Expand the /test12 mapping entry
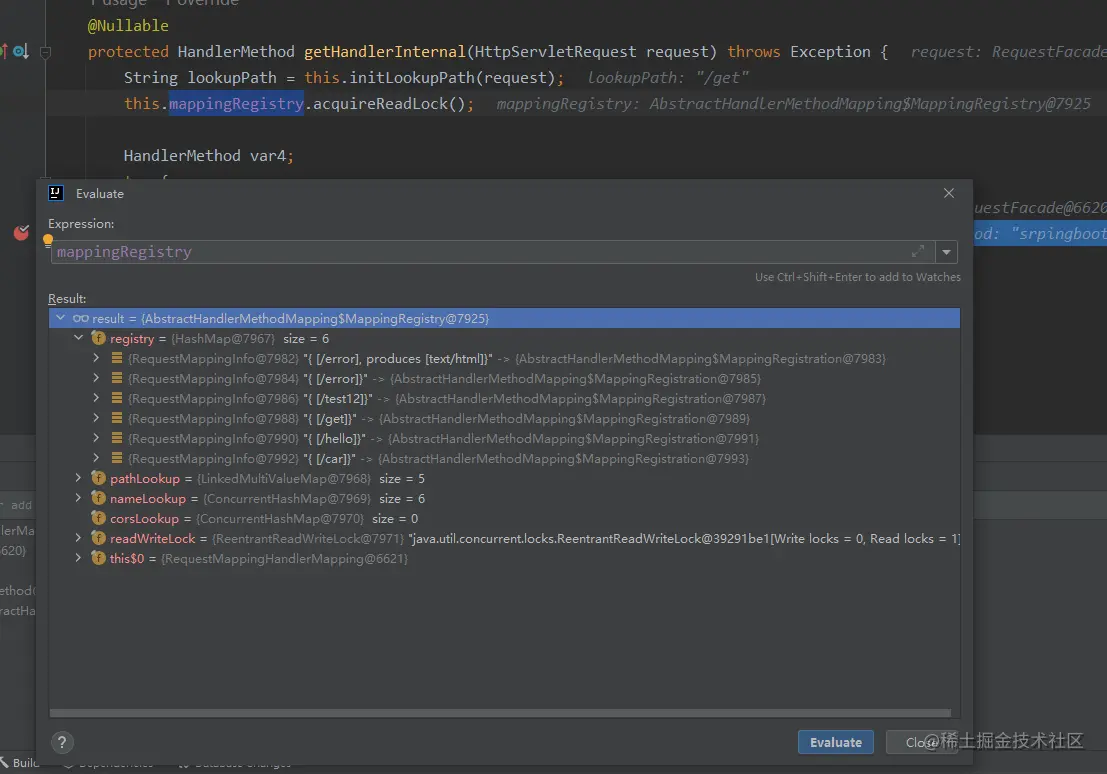 point(96,398)
